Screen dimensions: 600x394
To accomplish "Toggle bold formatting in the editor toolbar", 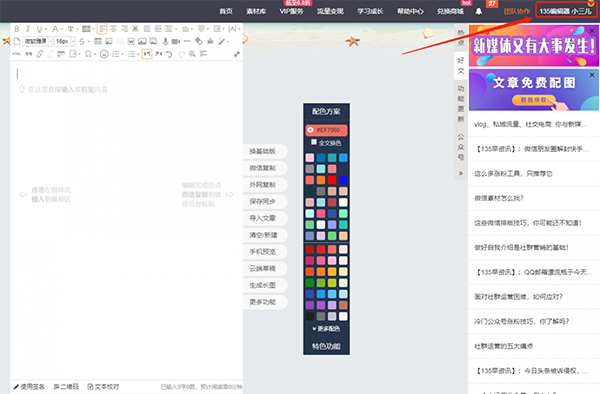I will click(16, 29).
